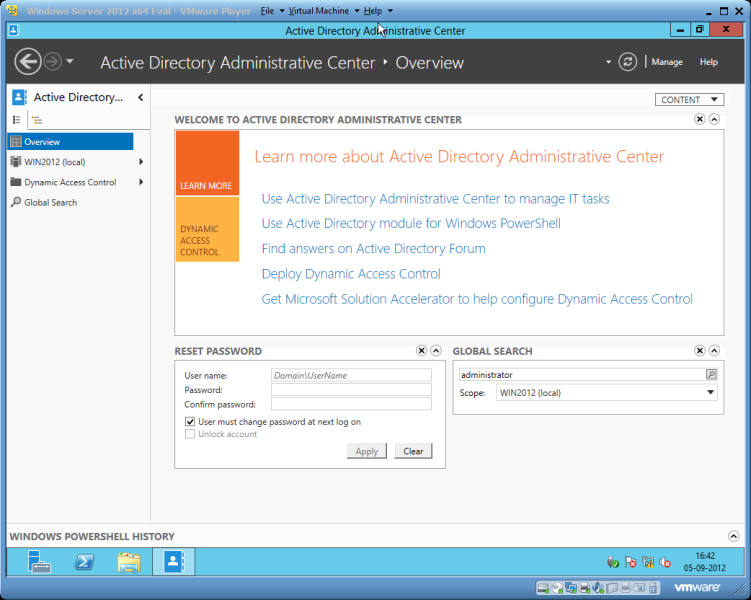
Task: Open Find answers on Active Directory Forum link
Action: tap(373, 249)
